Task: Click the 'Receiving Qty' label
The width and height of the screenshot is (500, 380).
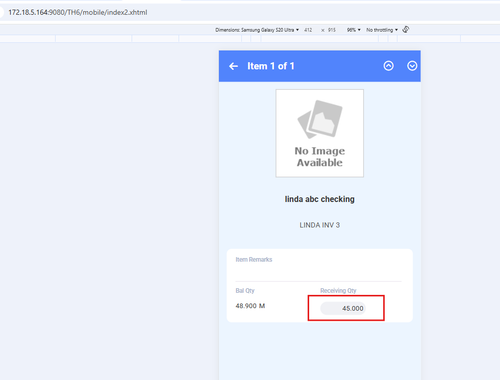Action: 338,291
